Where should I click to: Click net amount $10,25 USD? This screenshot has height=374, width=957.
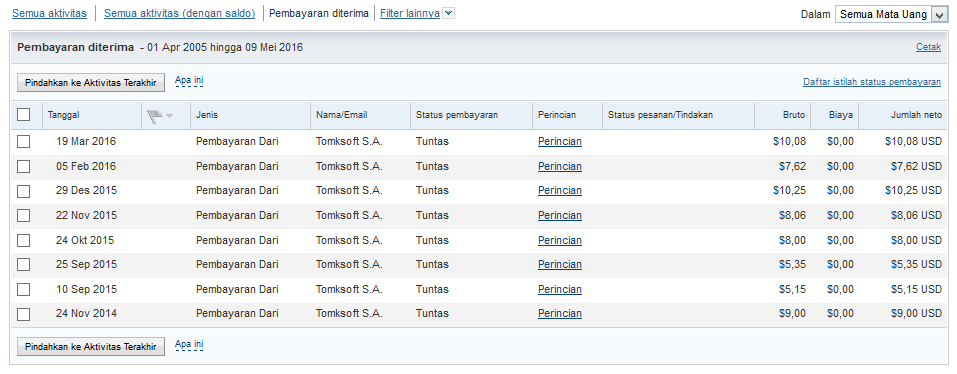point(913,190)
